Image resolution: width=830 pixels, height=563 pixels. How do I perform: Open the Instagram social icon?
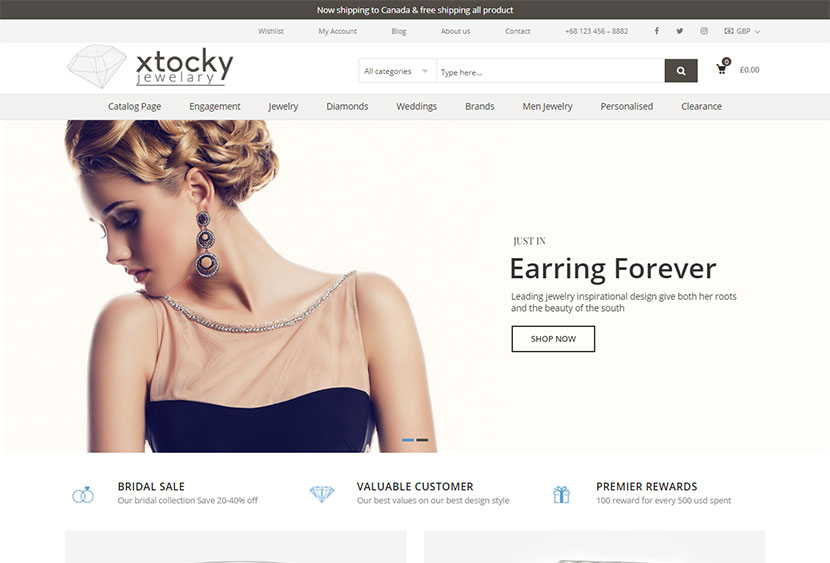[704, 31]
